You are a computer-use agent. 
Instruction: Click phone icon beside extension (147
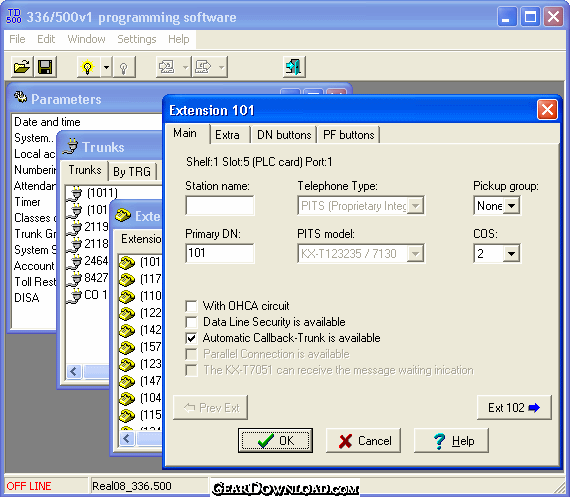(127, 381)
